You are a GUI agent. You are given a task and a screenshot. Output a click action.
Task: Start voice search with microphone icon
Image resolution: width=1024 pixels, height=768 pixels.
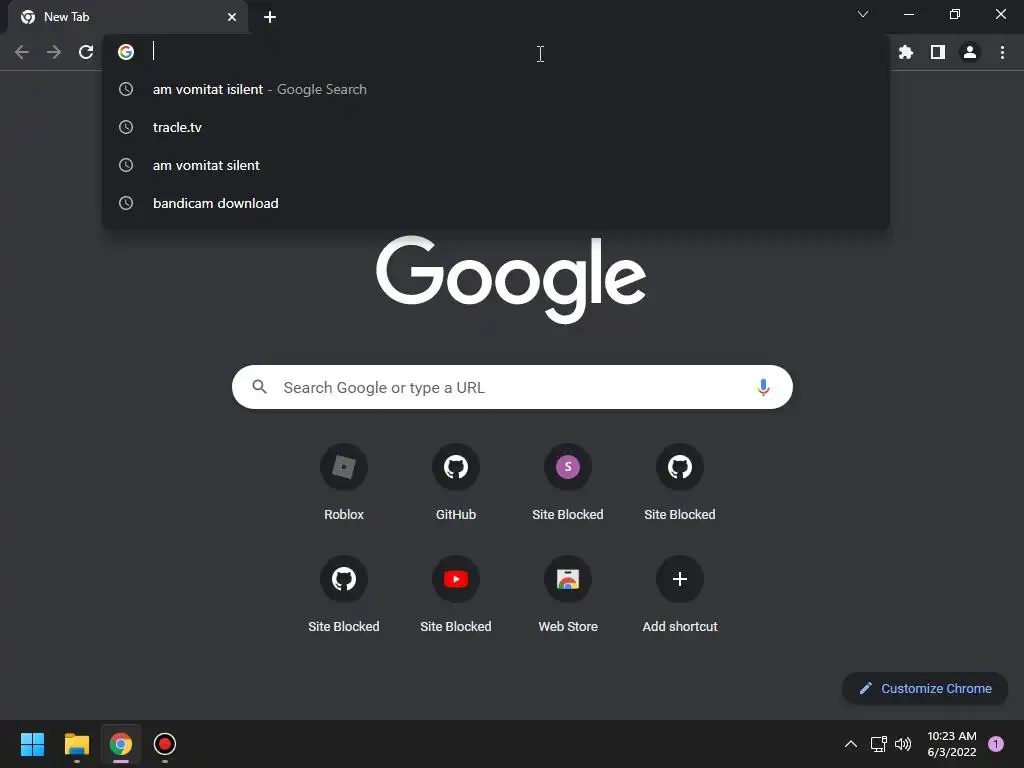[763, 387]
